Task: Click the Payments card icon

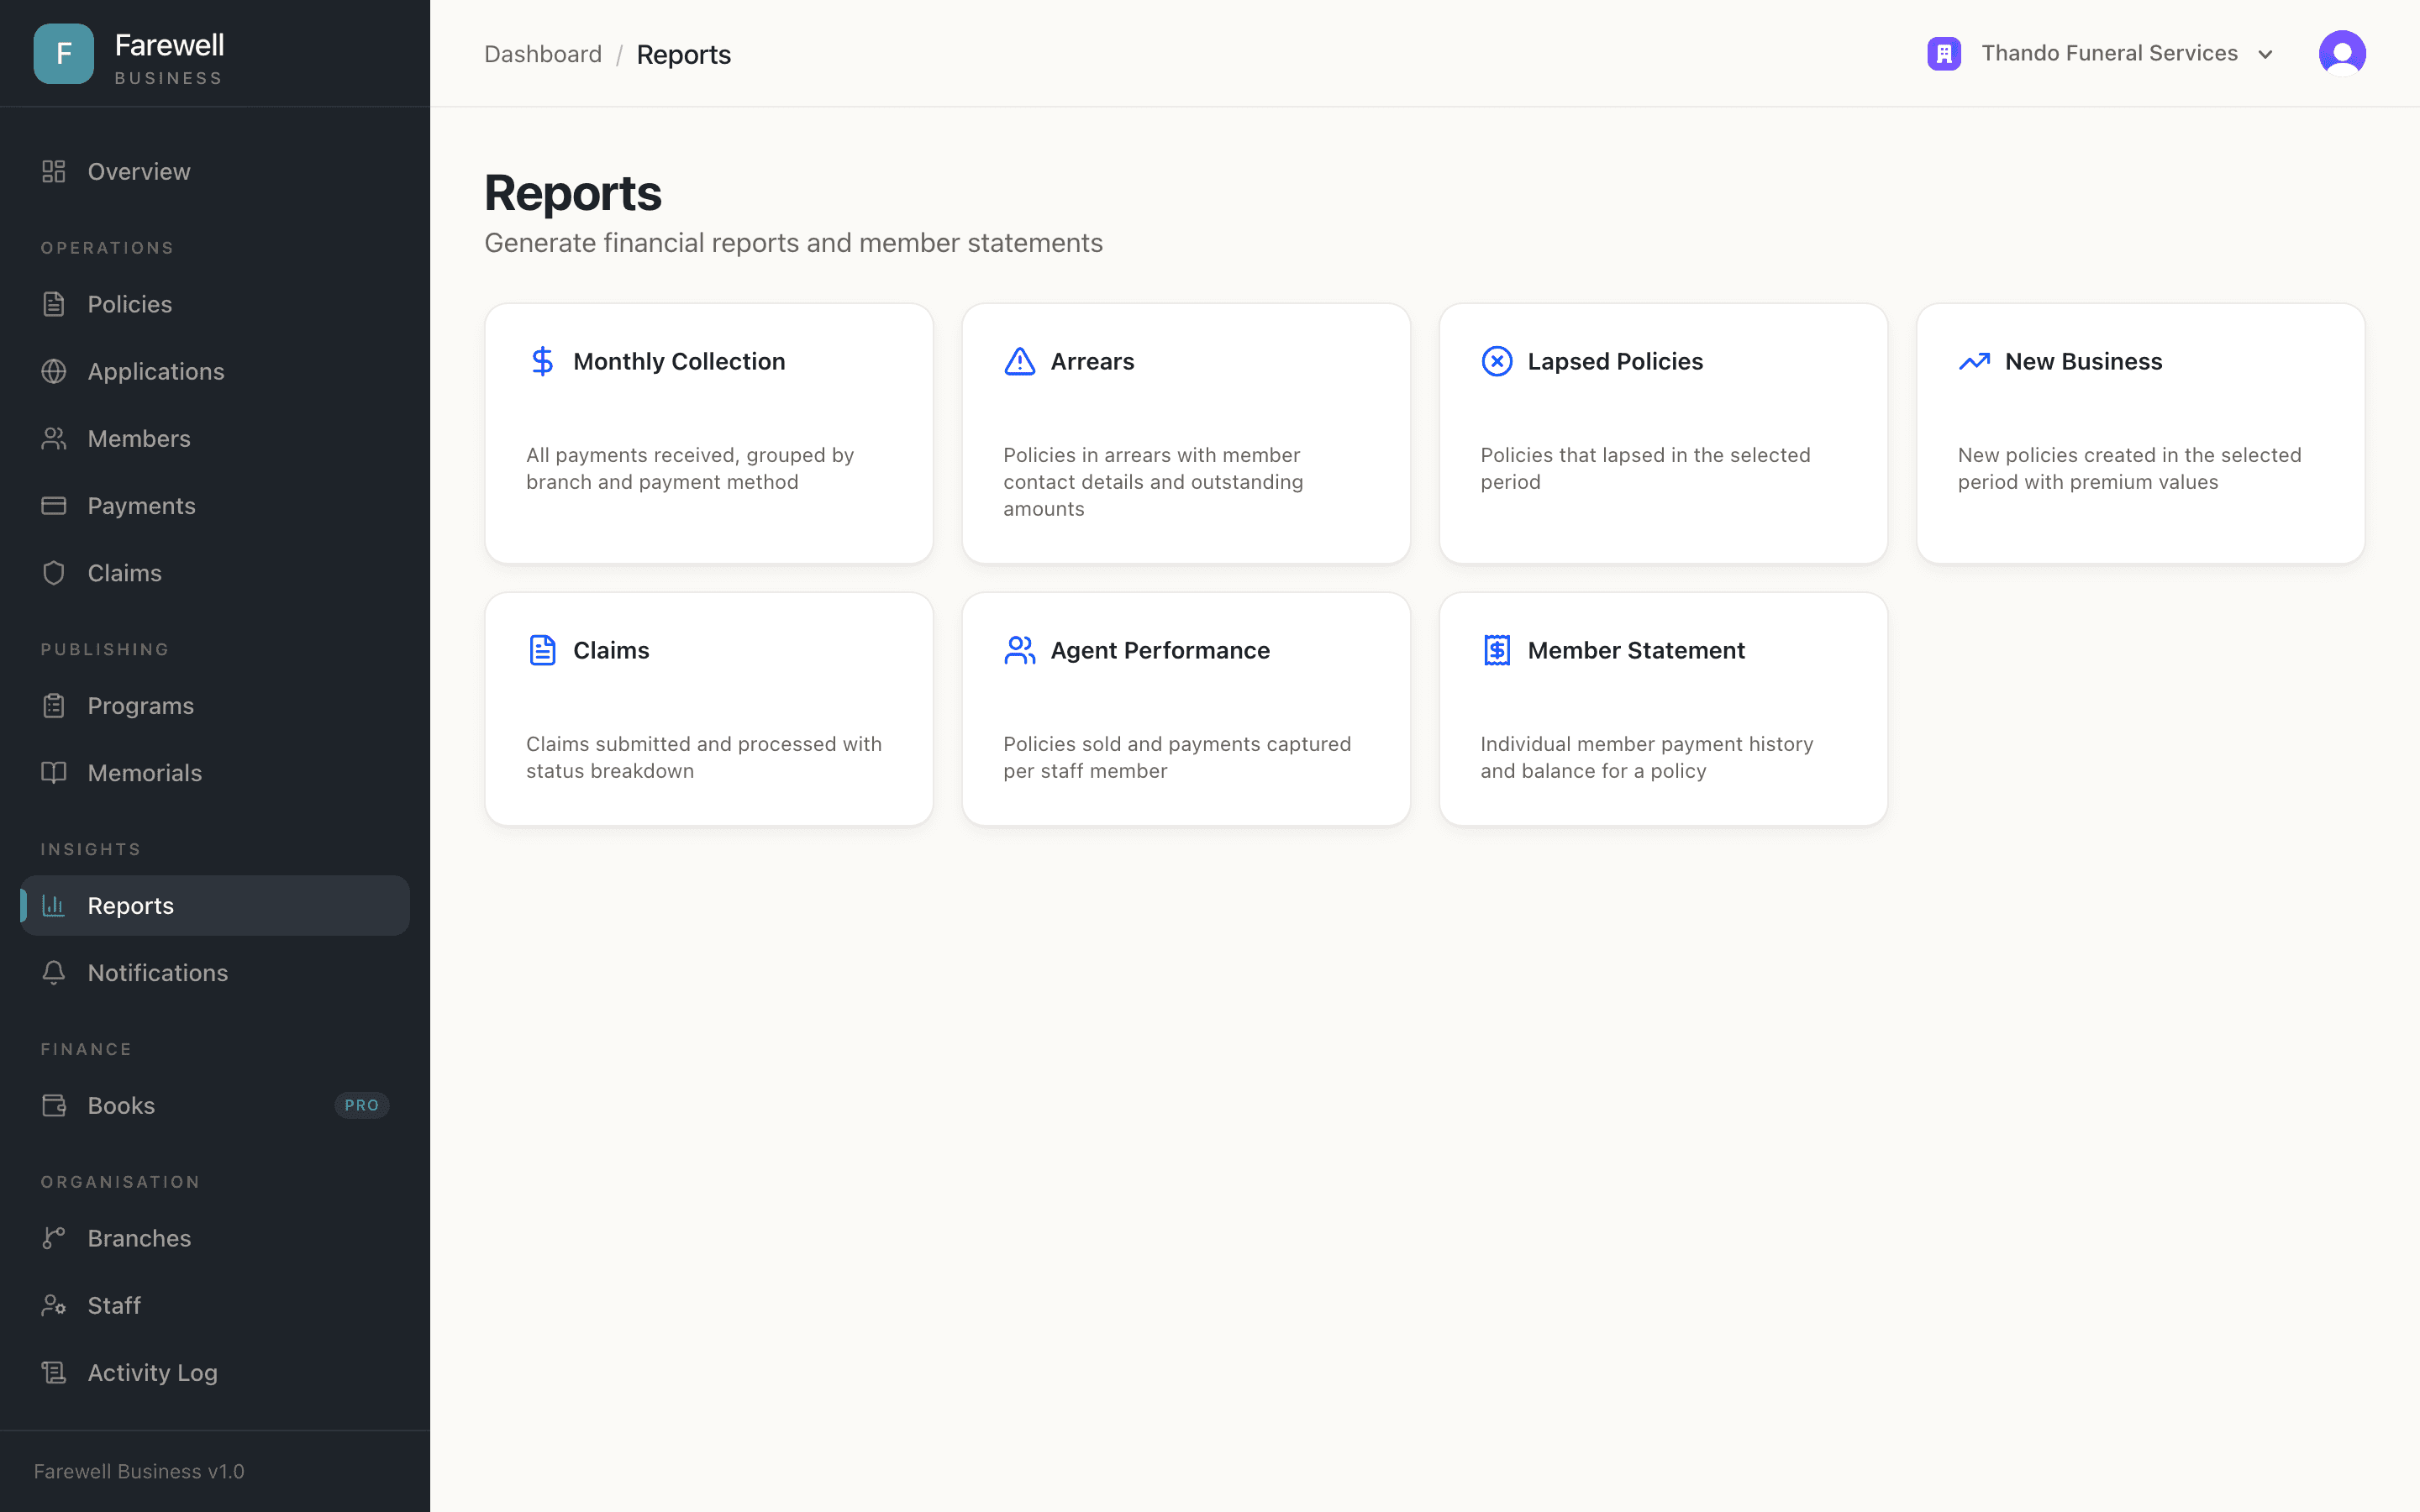Action: click(x=54, y=506)
